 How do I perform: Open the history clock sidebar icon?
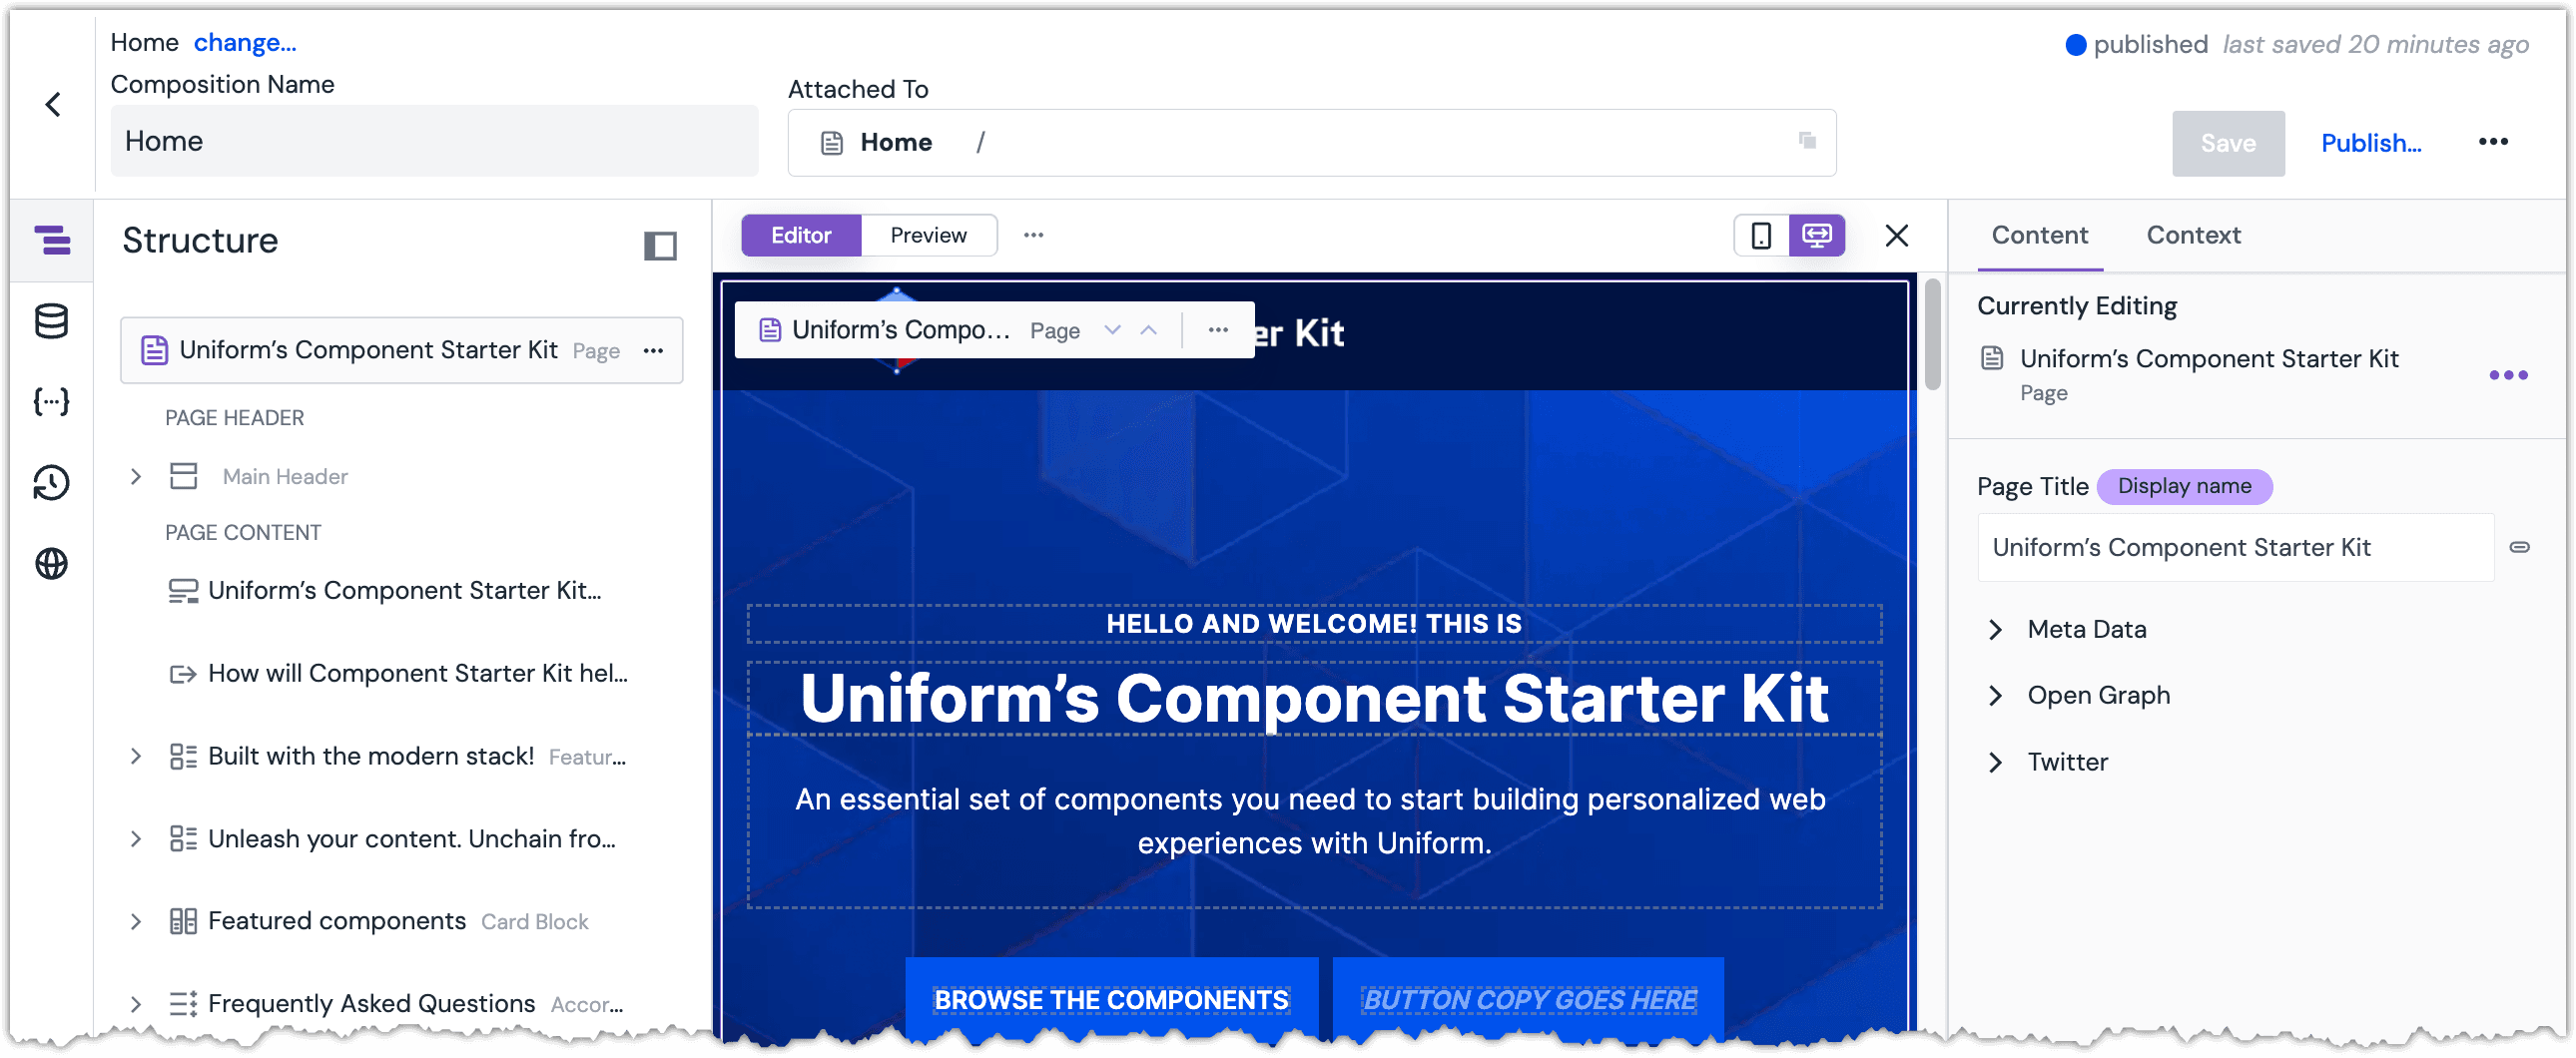51,483
